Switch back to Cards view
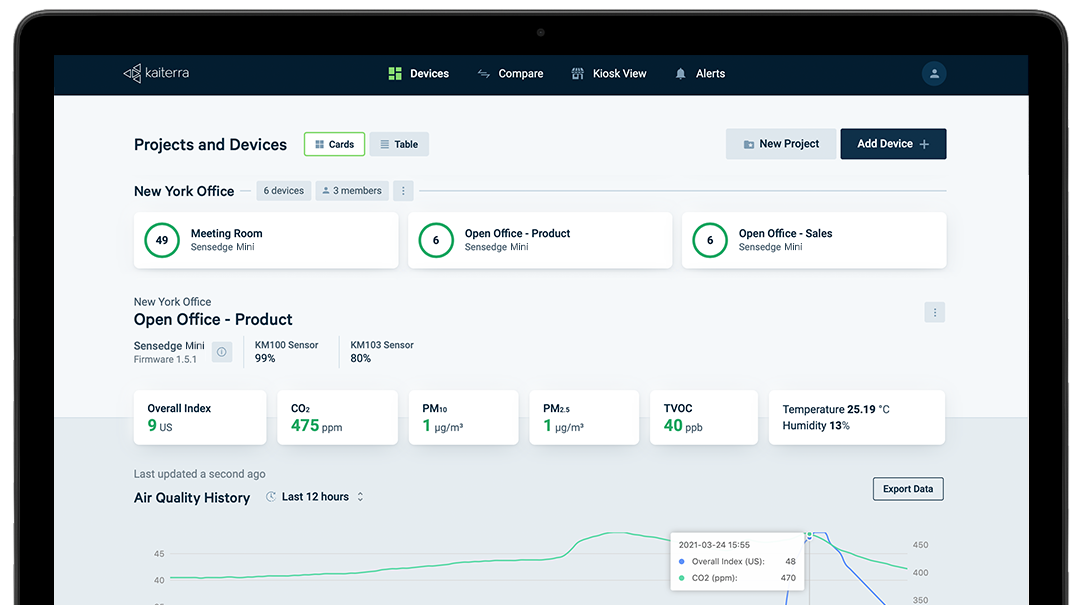The image size is (1080, 605). tap(334, 143)
